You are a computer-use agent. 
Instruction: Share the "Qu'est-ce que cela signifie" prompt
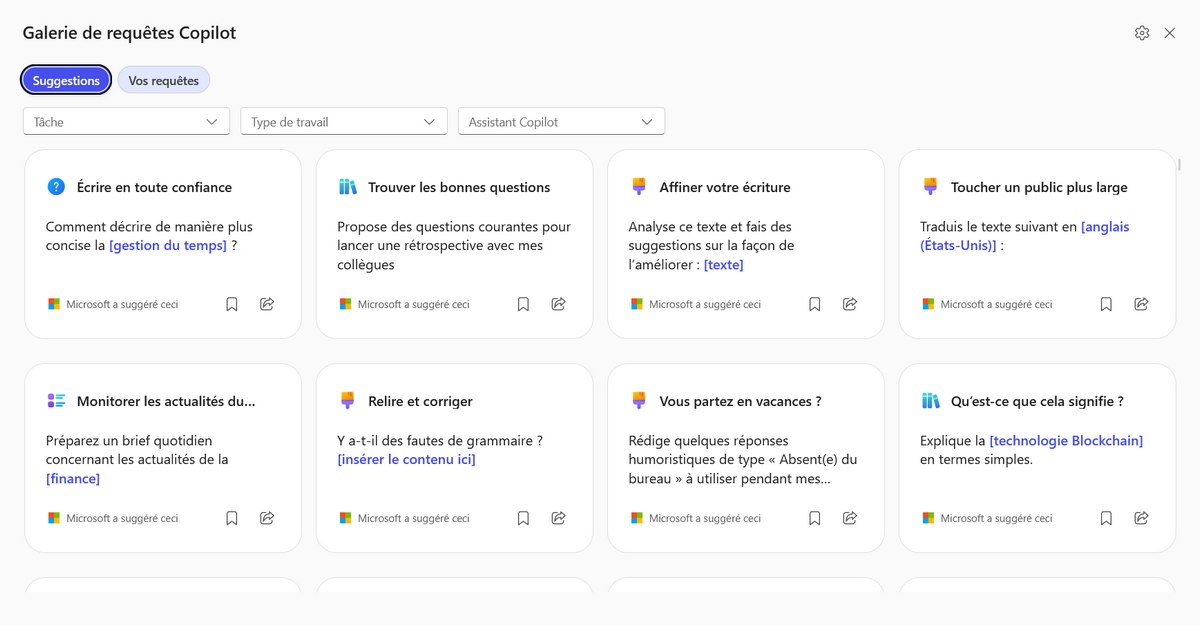1141,518
